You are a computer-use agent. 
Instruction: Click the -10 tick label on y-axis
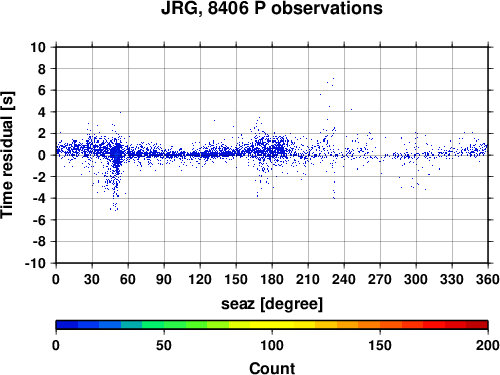coord(35,263)
